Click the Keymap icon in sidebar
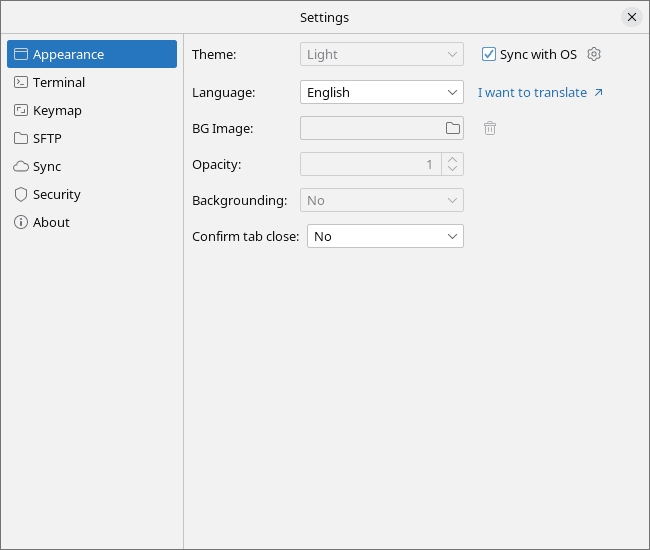 21,110
